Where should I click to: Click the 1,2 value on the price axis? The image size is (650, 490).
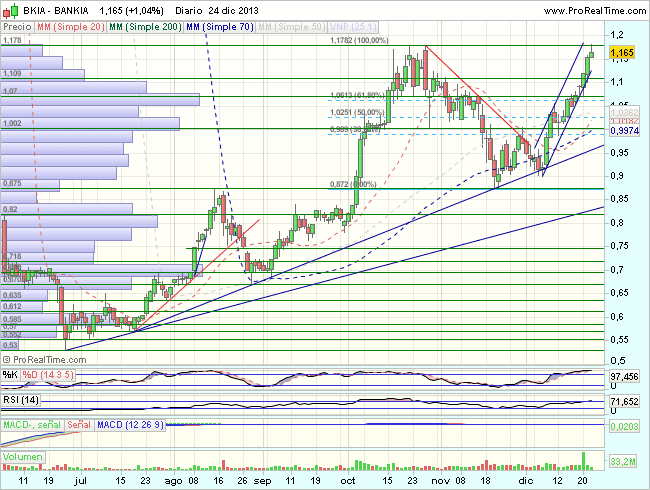pyautogui.click(x=617, y=35)
